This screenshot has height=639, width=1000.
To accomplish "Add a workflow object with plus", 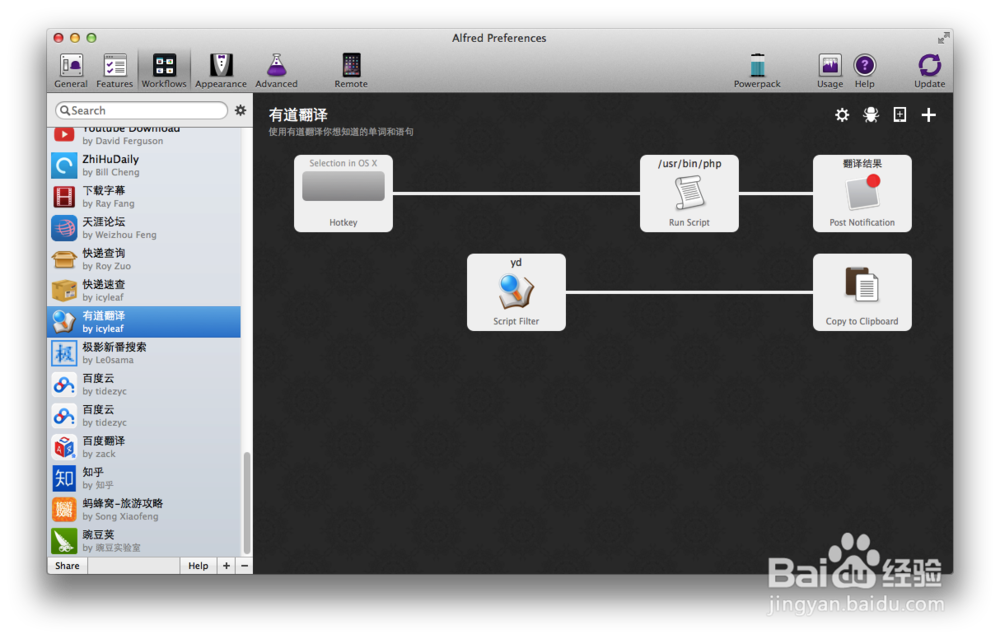I will pos(929,115).
